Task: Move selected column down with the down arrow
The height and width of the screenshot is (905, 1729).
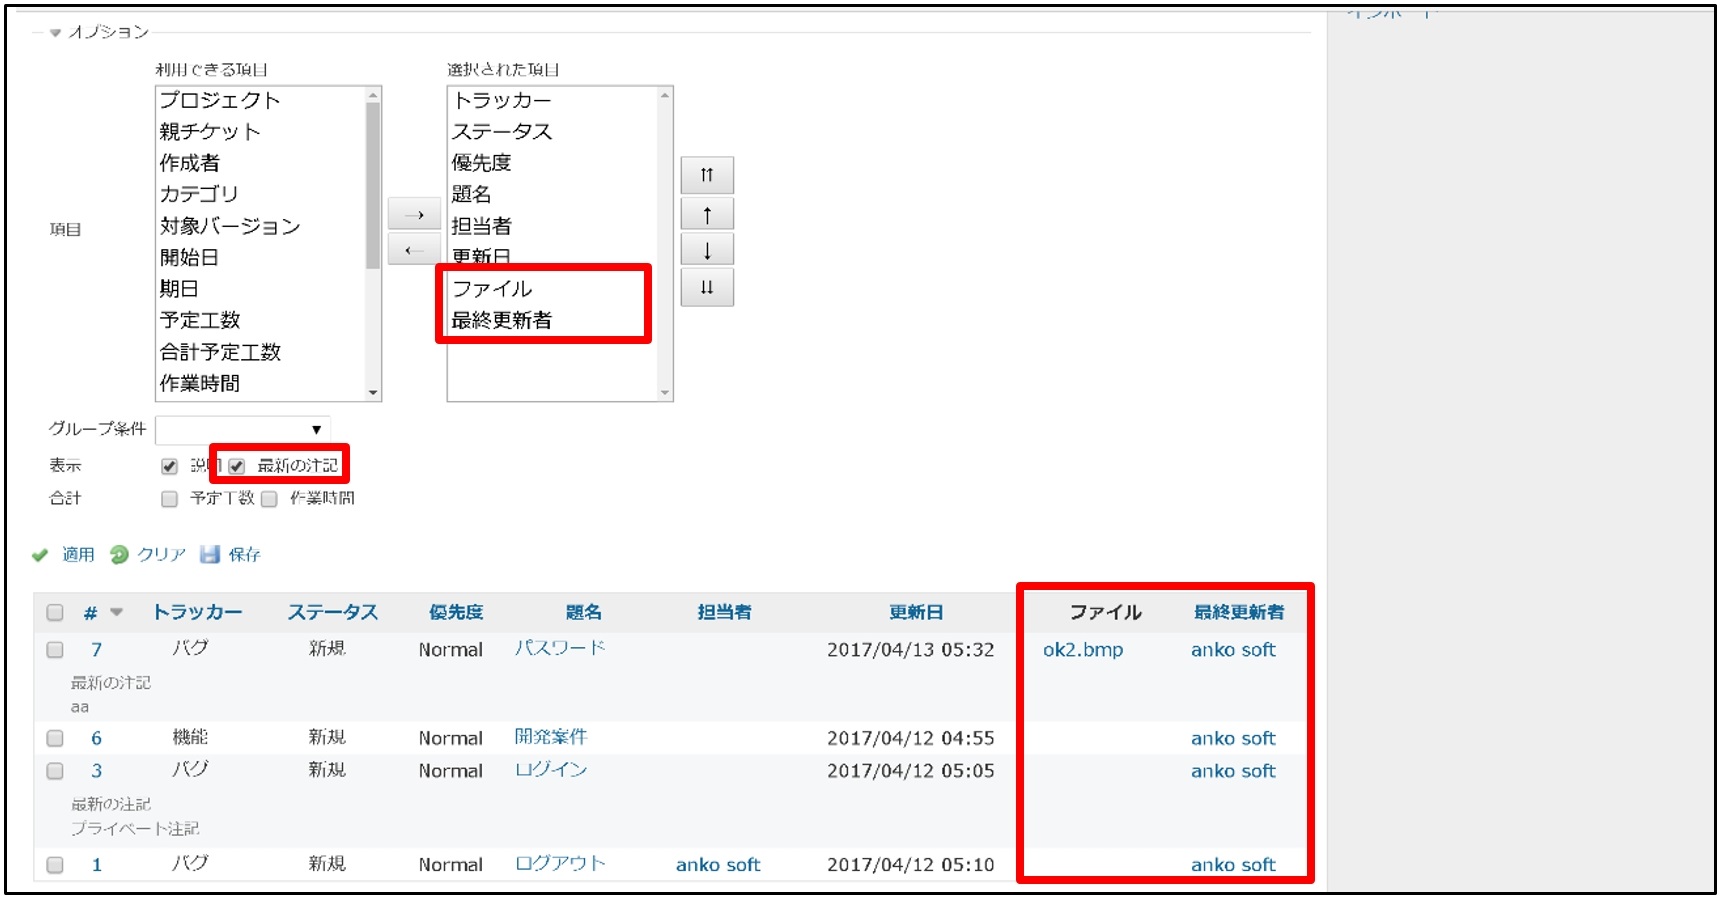Action: point(705,249)
